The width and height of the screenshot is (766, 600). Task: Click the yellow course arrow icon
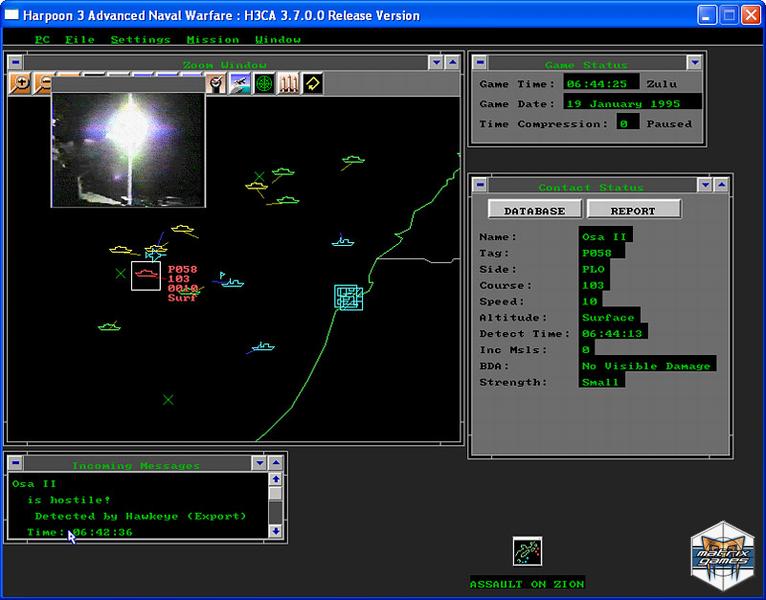(312, 85)
